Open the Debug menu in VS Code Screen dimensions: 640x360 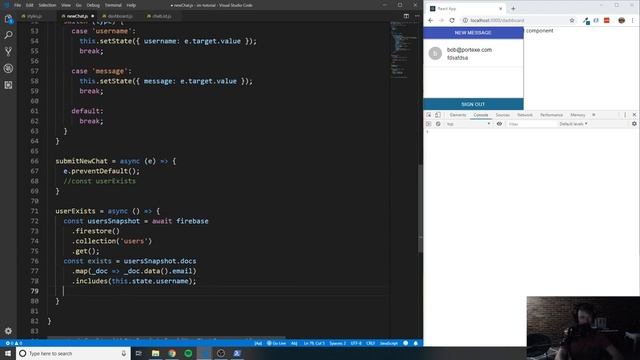tap(93, 5)
